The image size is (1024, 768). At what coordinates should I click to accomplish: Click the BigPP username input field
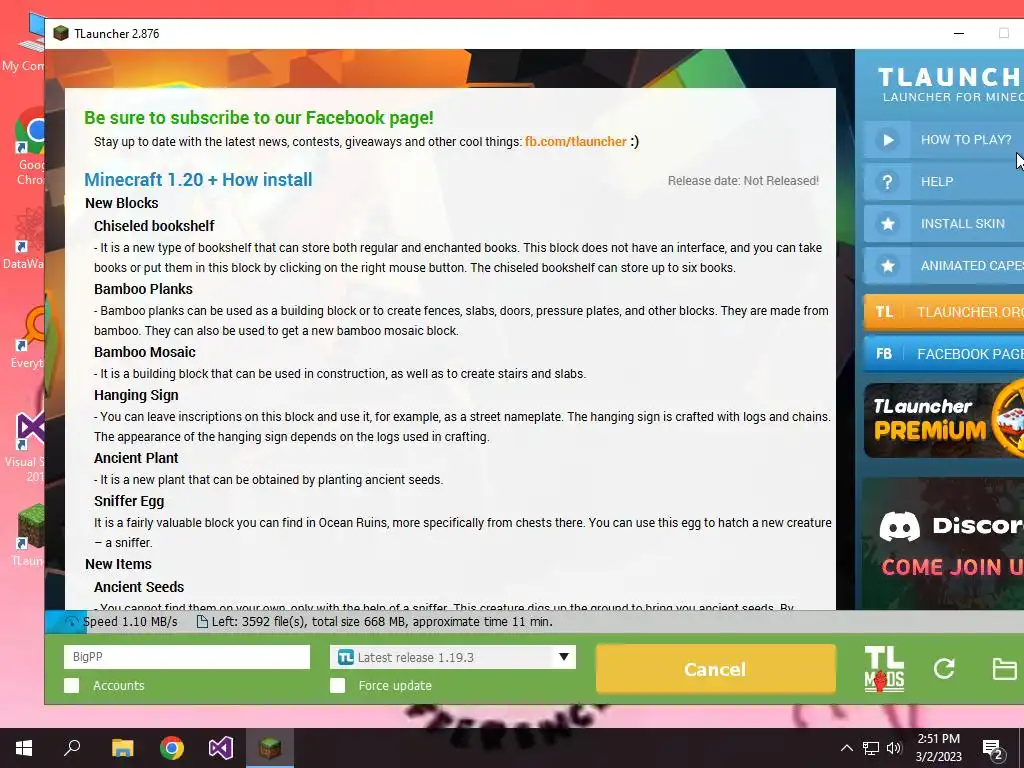point(187,657)
